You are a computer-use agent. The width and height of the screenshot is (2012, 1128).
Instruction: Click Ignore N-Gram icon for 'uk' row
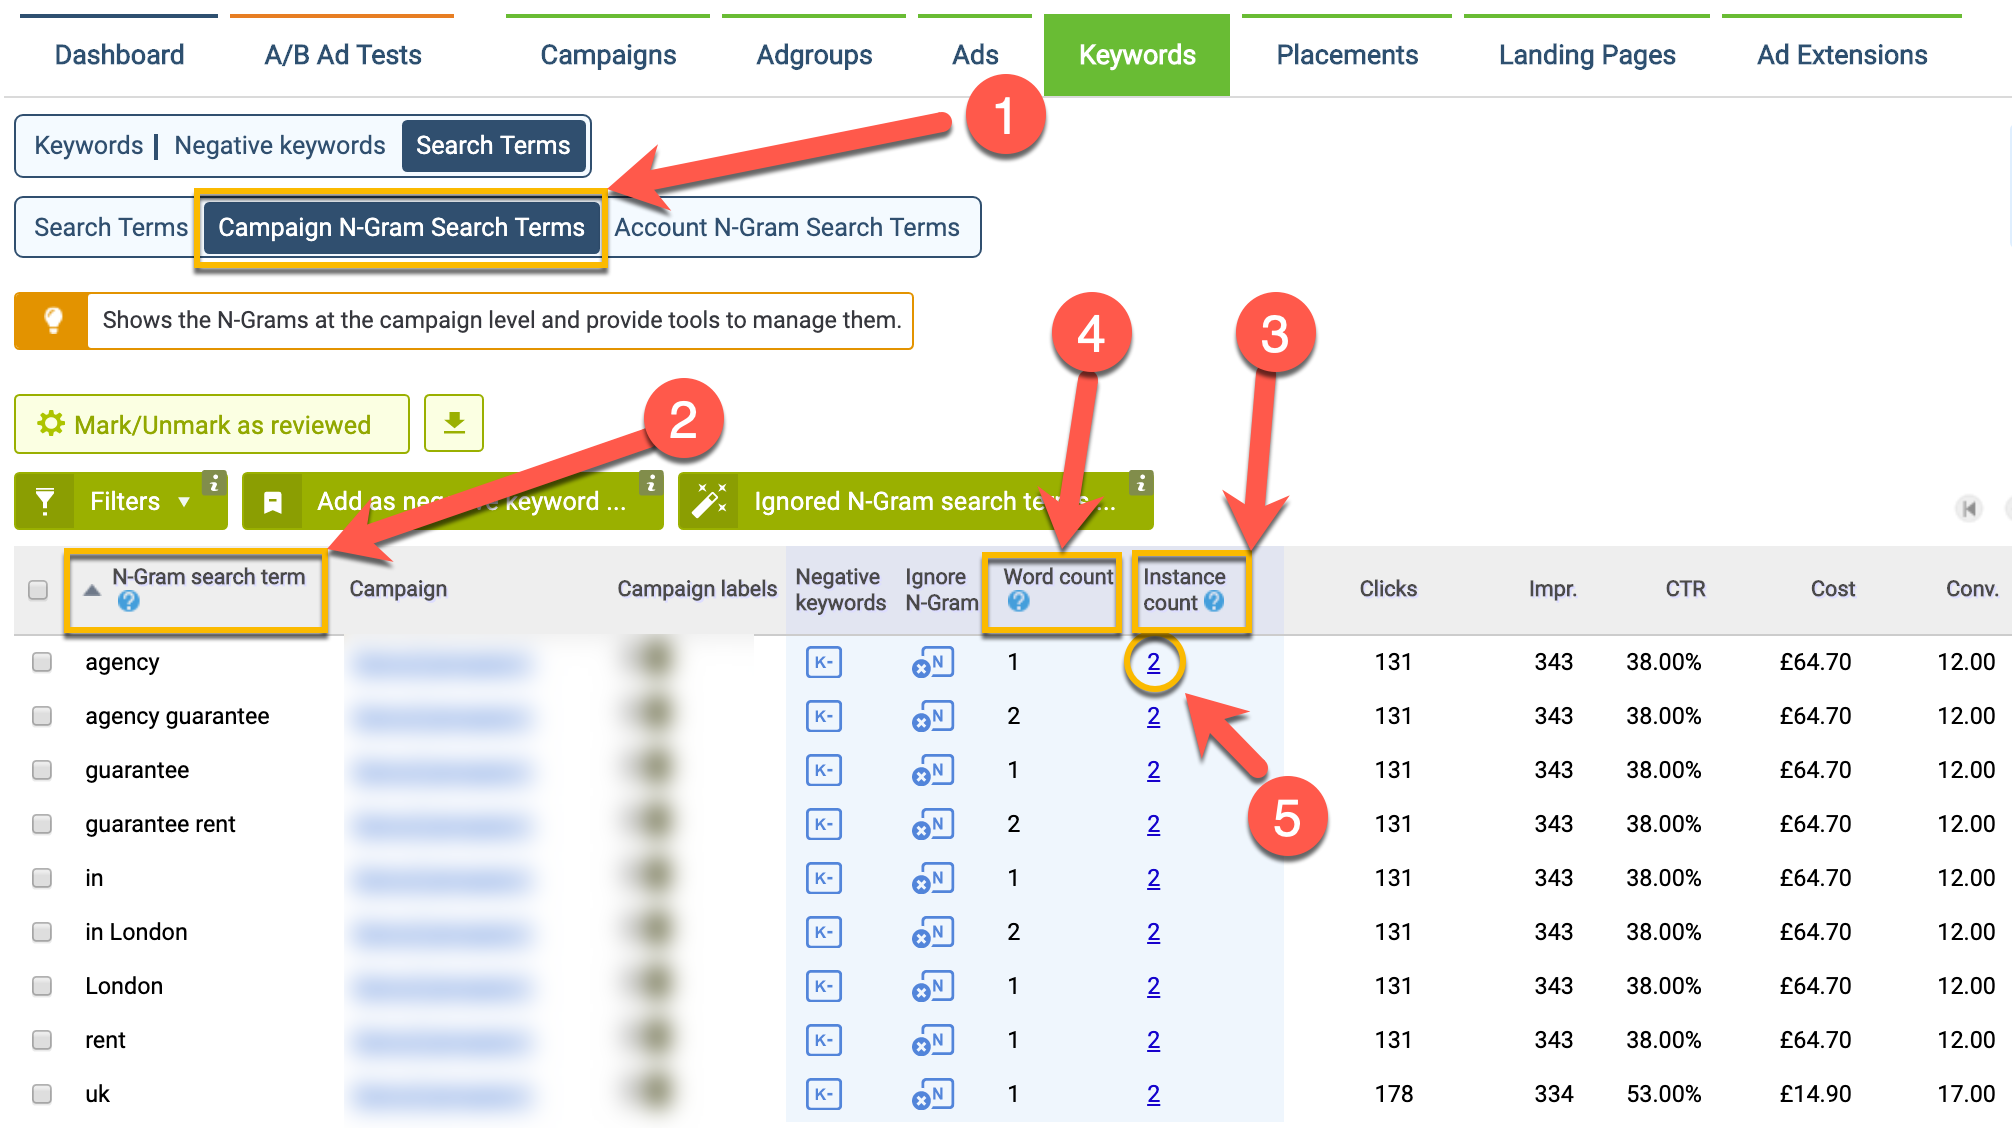pos(932,1095)
